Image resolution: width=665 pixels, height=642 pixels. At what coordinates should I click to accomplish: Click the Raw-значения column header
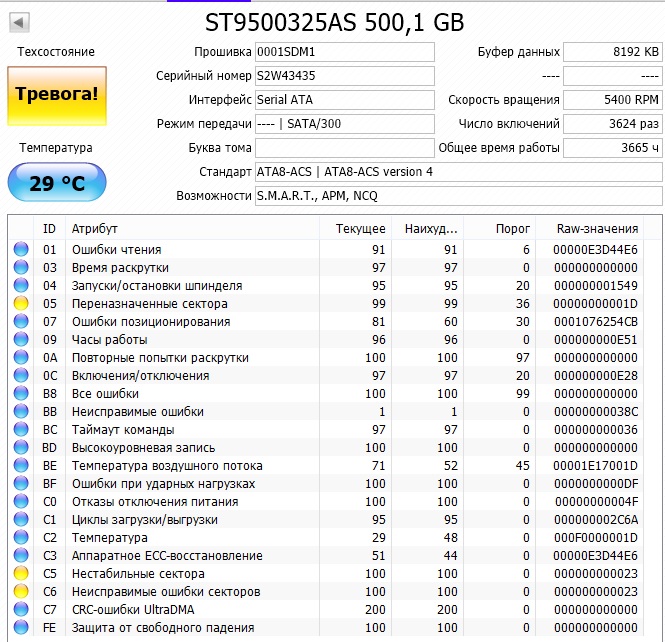[590, 229]
